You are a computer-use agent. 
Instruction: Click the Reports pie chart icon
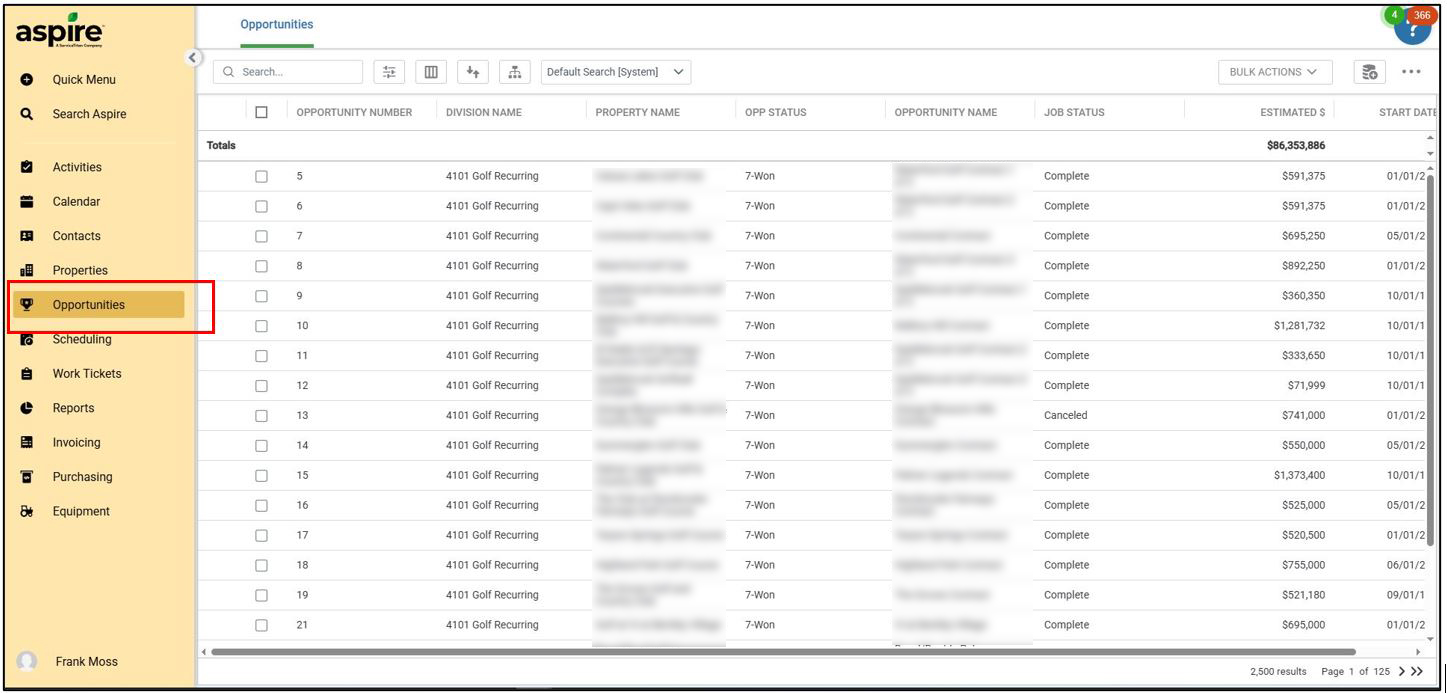27,408
